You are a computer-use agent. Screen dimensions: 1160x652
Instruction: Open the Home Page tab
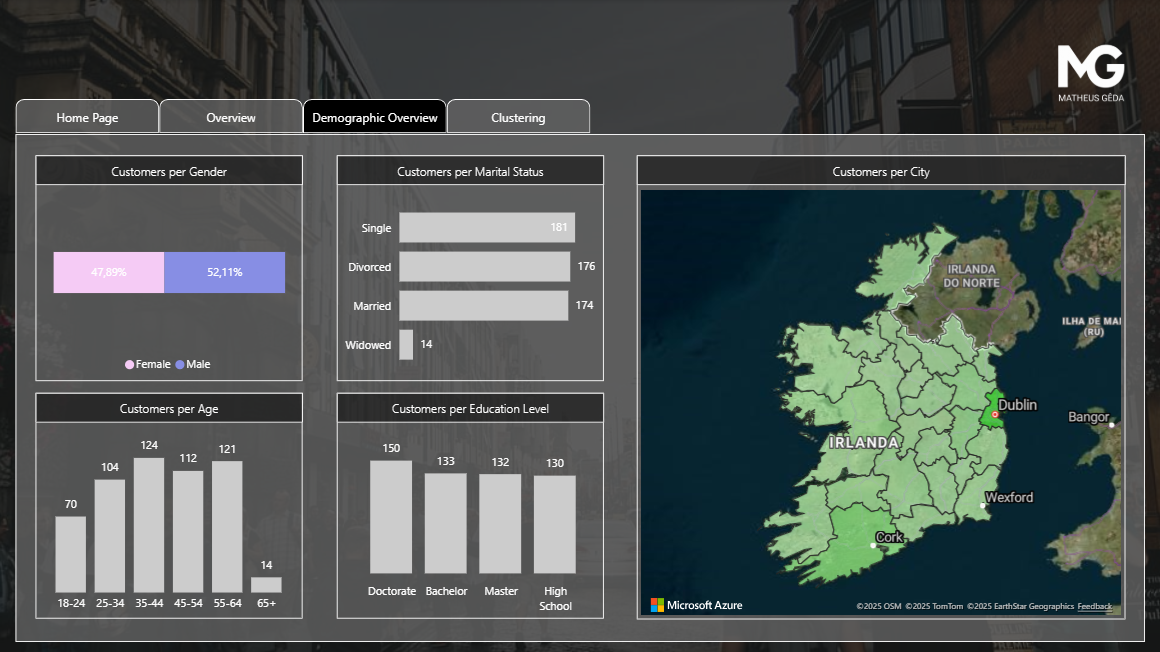pyautogui.click(x=87, y=117)
